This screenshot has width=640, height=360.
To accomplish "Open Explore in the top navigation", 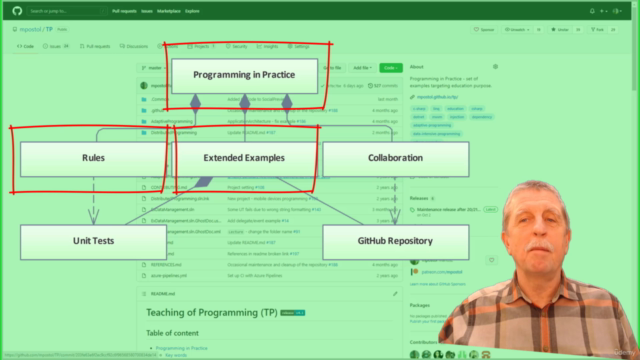I will point(192,11).
